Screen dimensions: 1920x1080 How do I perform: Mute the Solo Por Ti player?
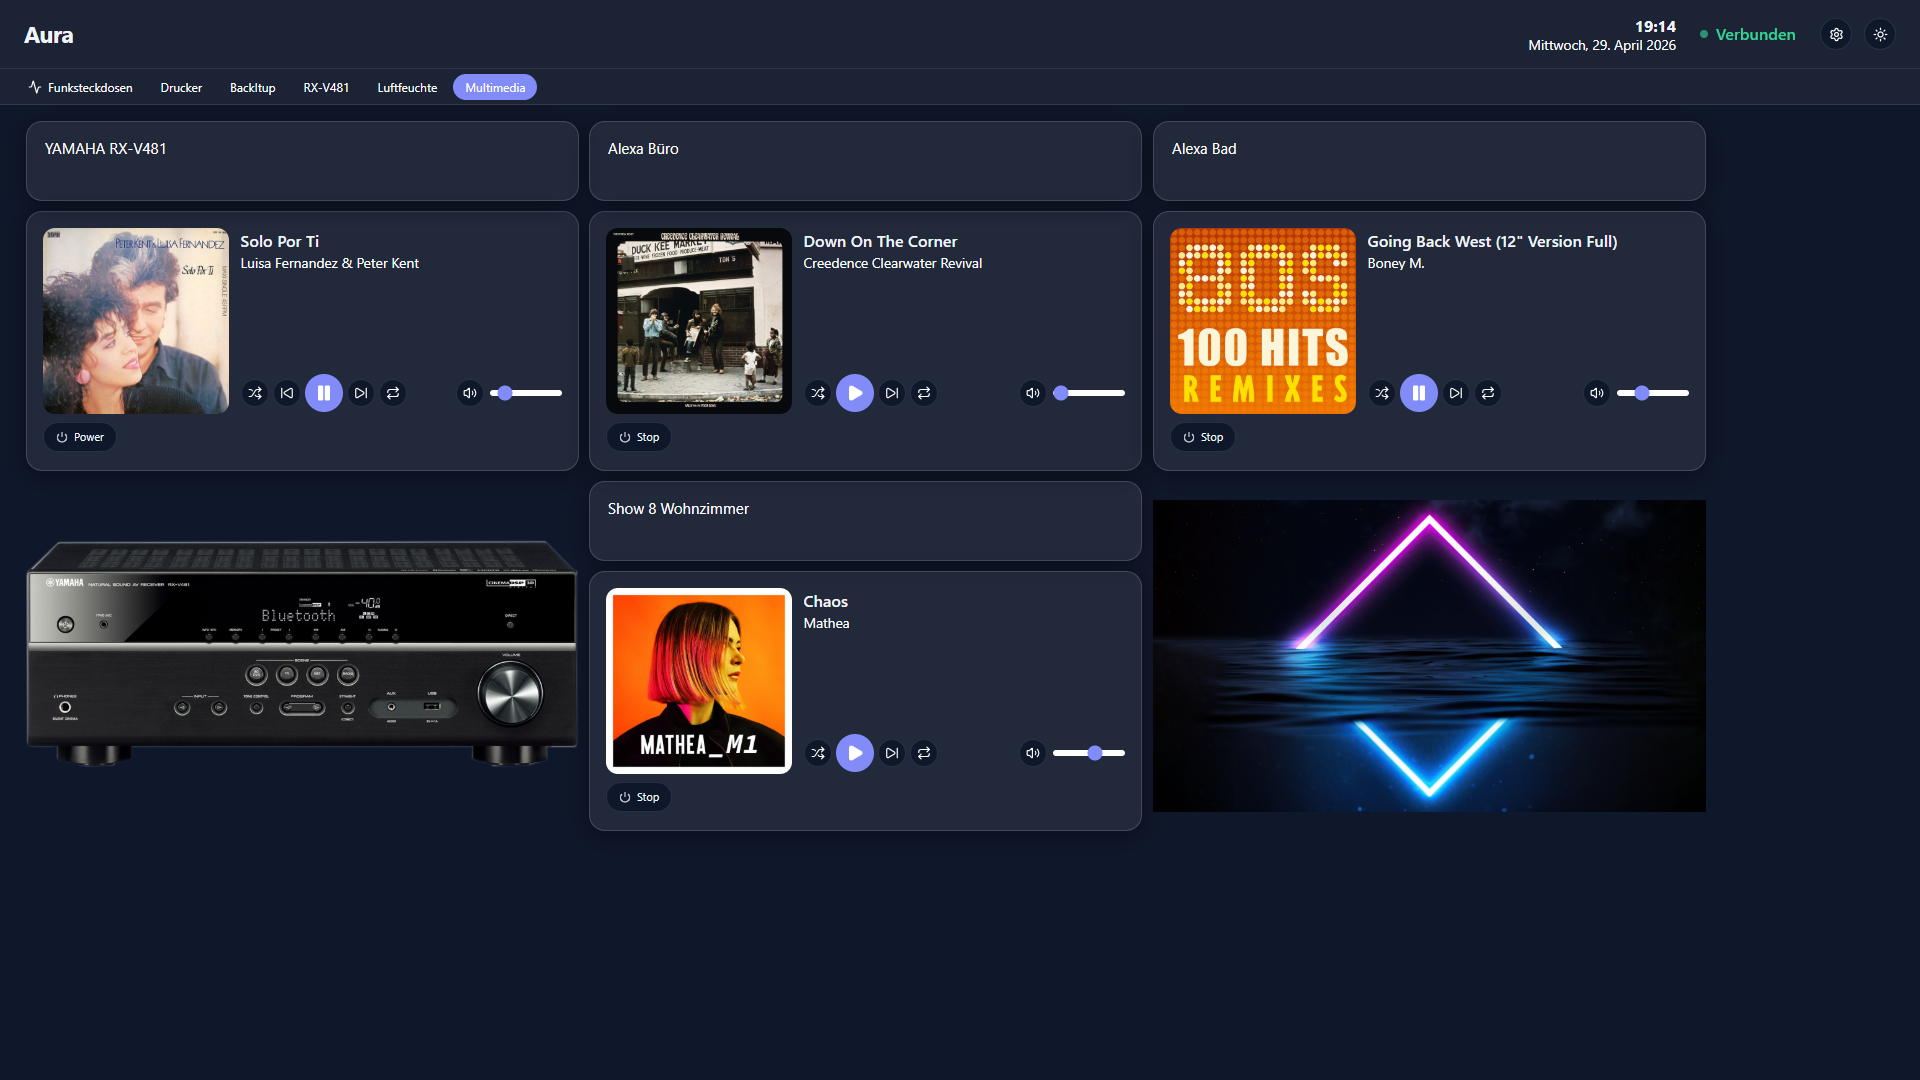(470, 393)
